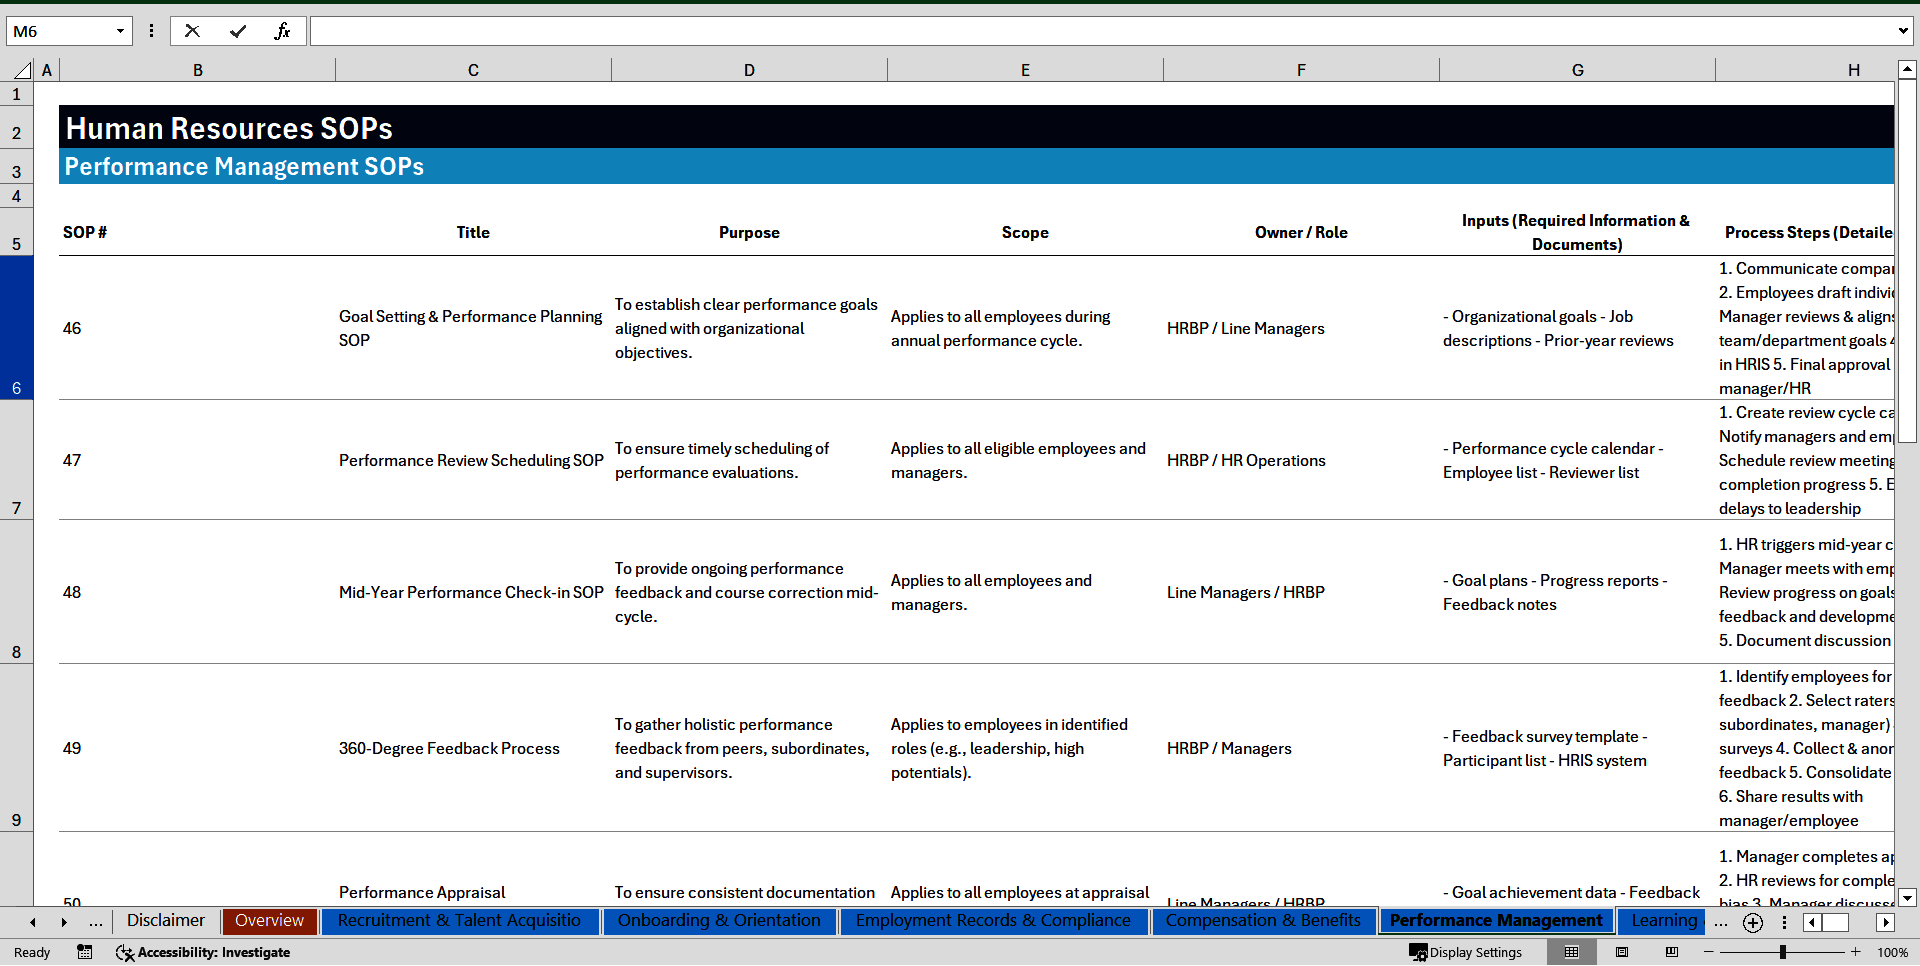Viewport: 1920px width, 966px height.
Task: Click the Select All corner triangle
Action: pyautogui.click(x=22, y=70)
